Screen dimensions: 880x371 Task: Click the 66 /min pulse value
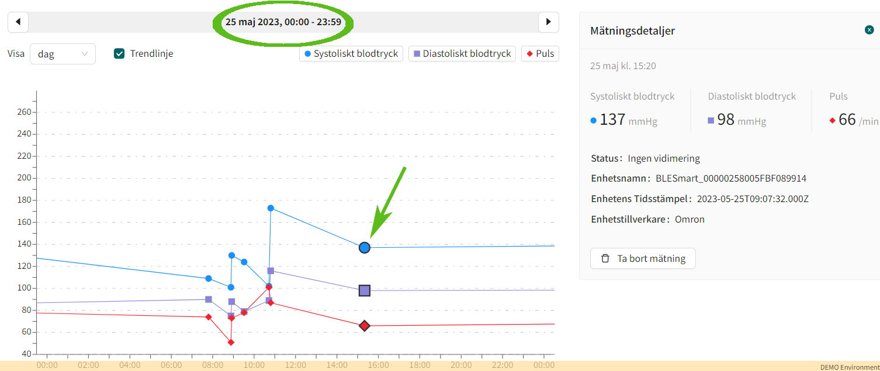click(x=854, y=120)
